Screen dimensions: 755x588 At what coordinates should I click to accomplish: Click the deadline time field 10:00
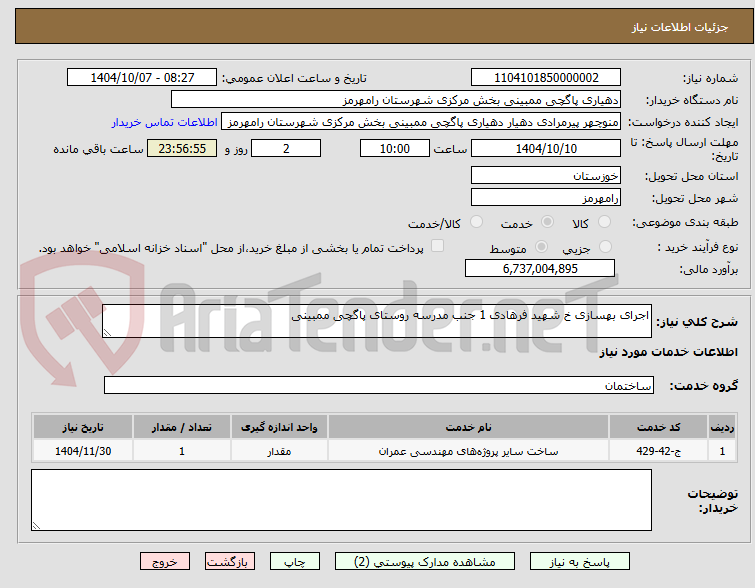[x=395, y=148]
